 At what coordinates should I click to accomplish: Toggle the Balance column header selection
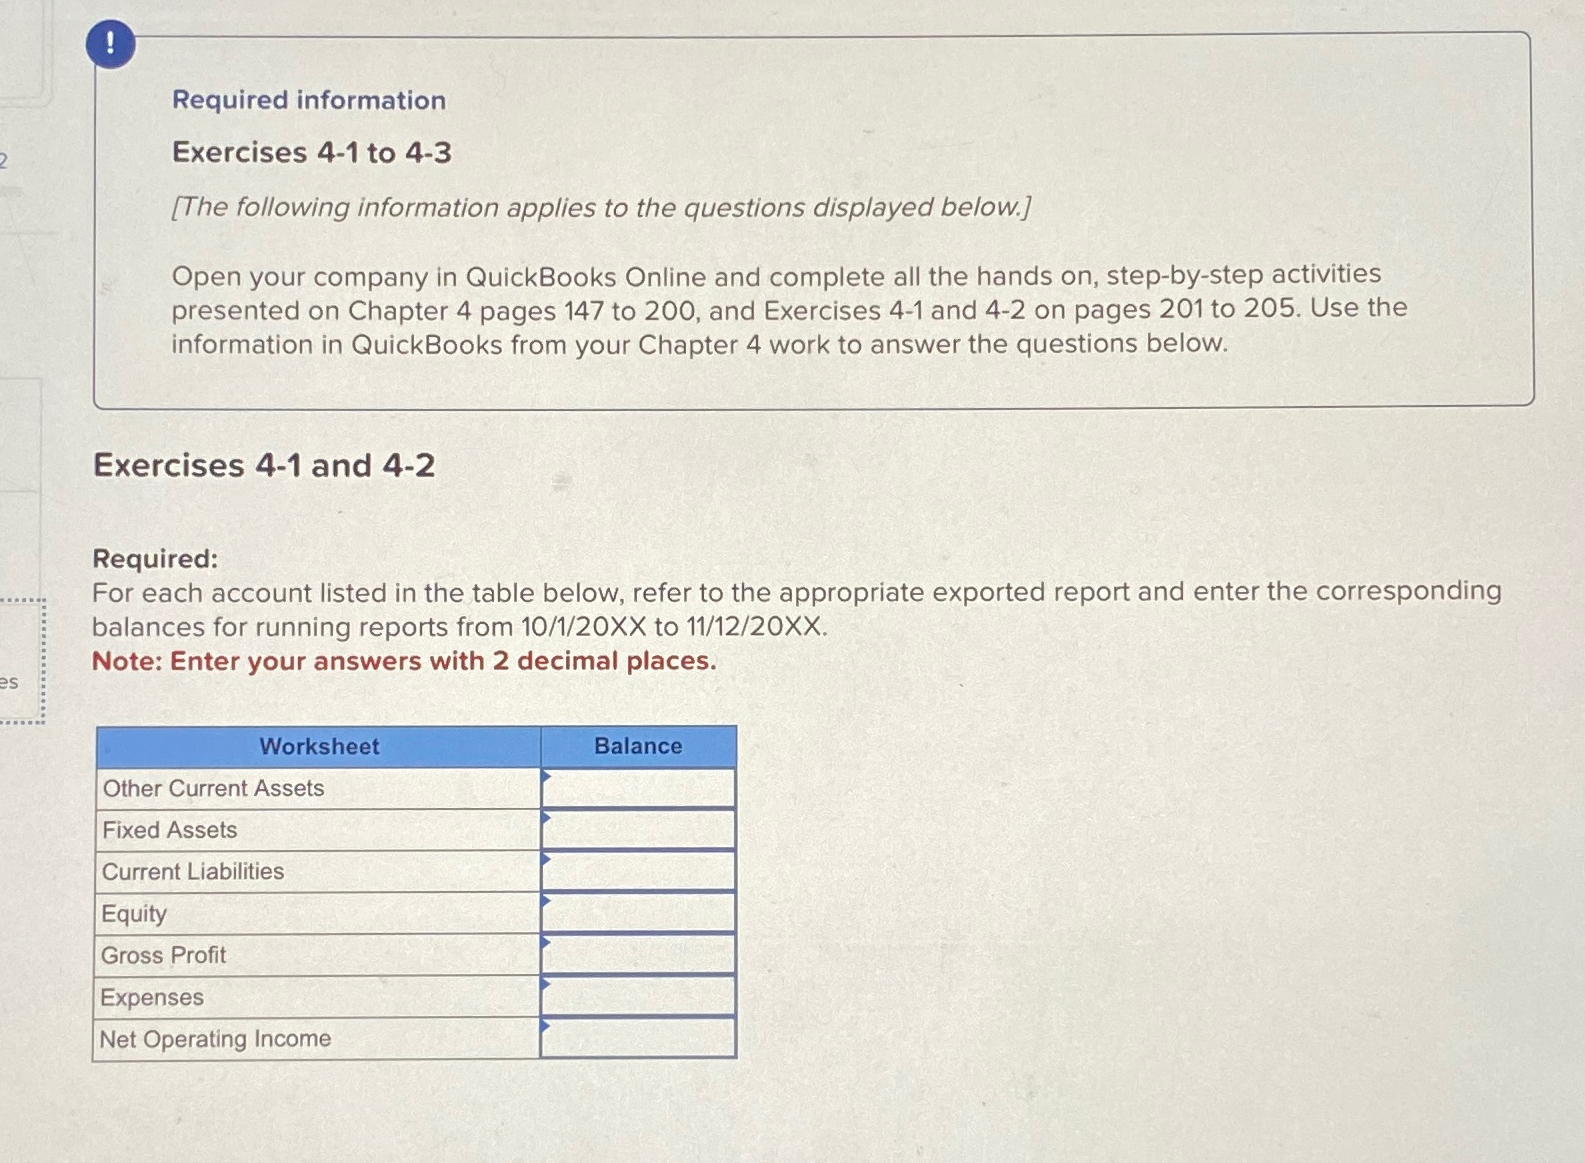tap(637, 746)
